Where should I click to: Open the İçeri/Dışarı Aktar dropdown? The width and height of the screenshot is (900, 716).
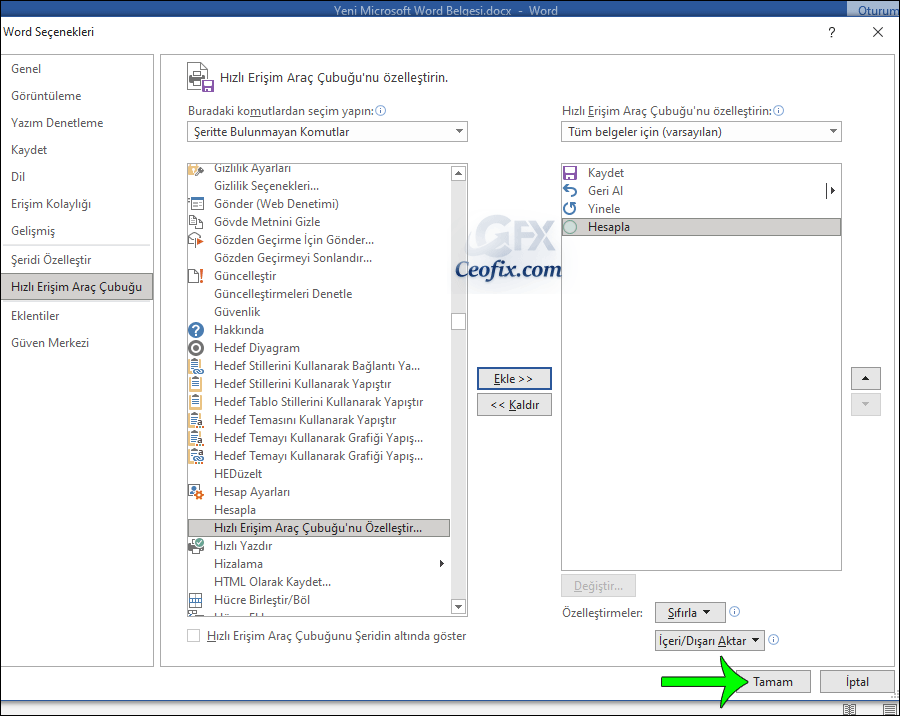point(709,641)
